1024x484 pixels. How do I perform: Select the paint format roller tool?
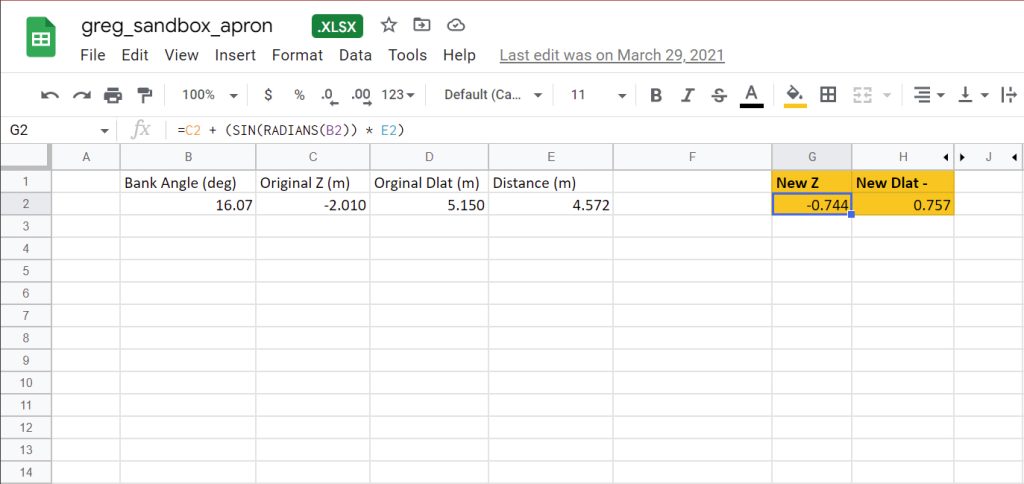144,95
